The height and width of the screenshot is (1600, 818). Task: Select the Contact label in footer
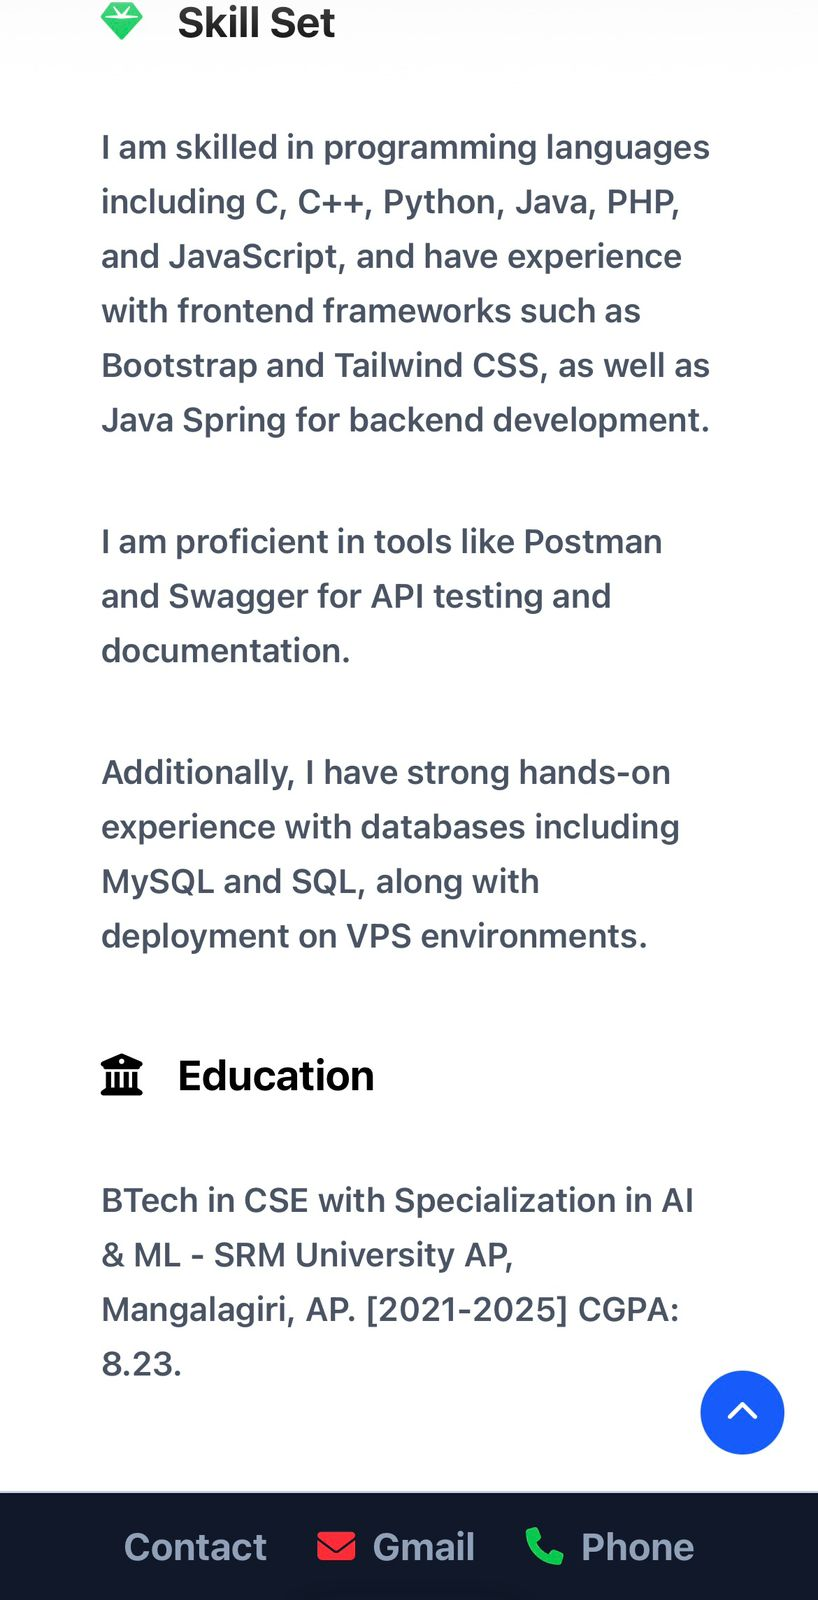tap(195, 1547)
